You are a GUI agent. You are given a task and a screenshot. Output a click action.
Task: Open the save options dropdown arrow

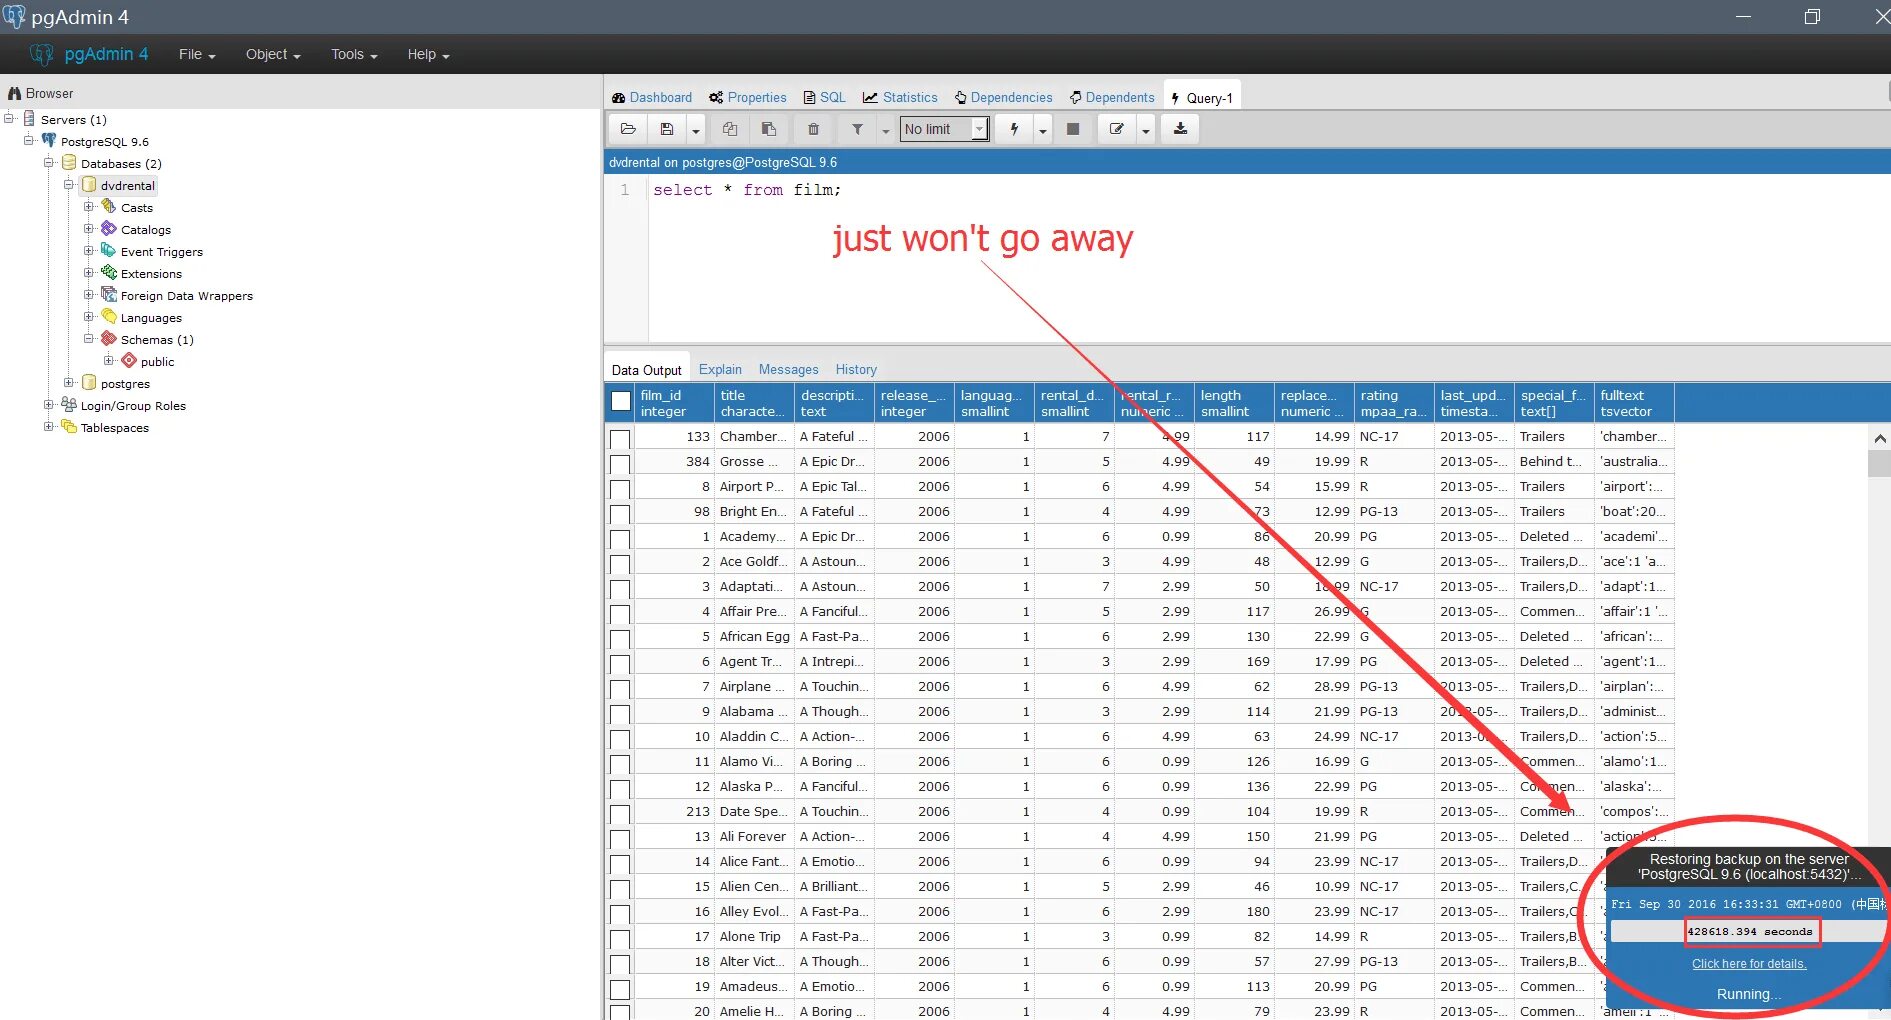click(x=696, y=129)
